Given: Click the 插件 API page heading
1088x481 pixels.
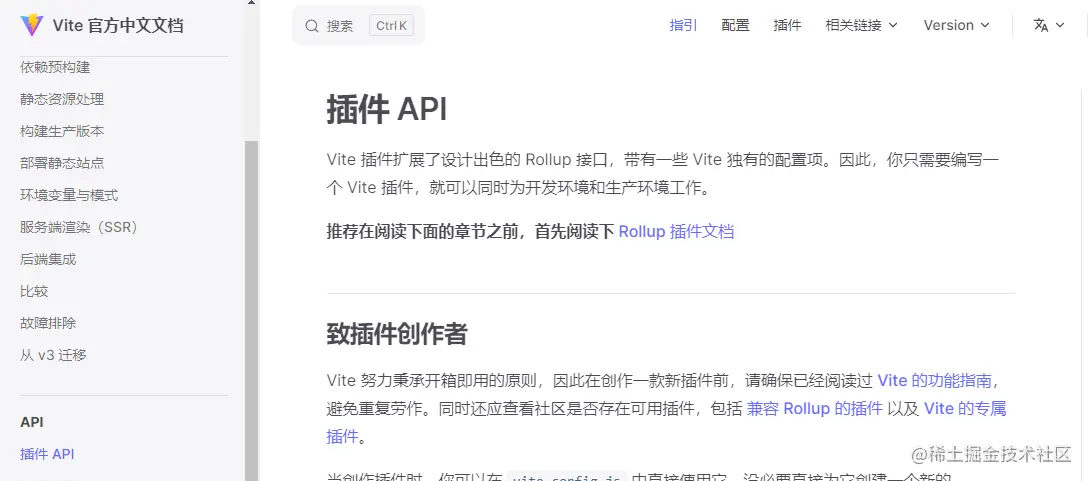Looking at the screenshot, I should point(387,110).
